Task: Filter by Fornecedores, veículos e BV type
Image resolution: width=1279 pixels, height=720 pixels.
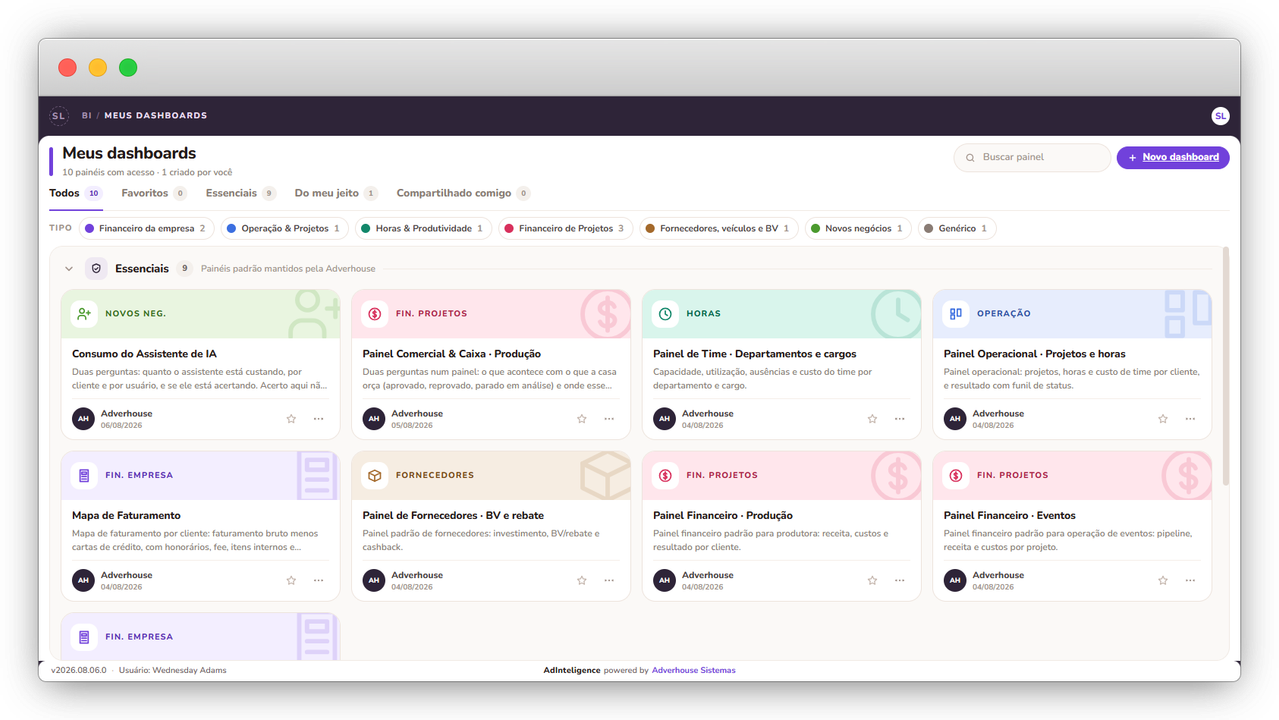Action: (718, 229)
